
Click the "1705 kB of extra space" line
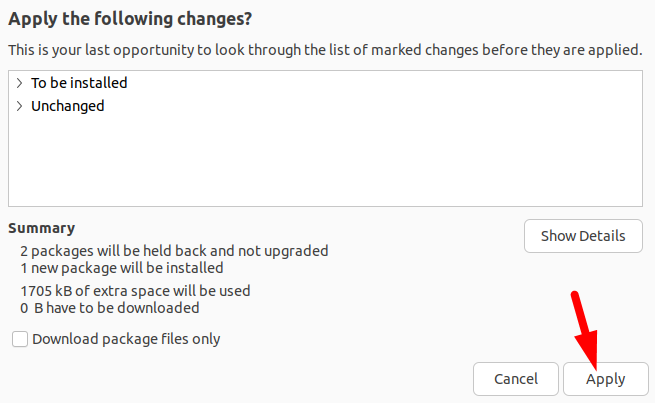coord(135,291)
